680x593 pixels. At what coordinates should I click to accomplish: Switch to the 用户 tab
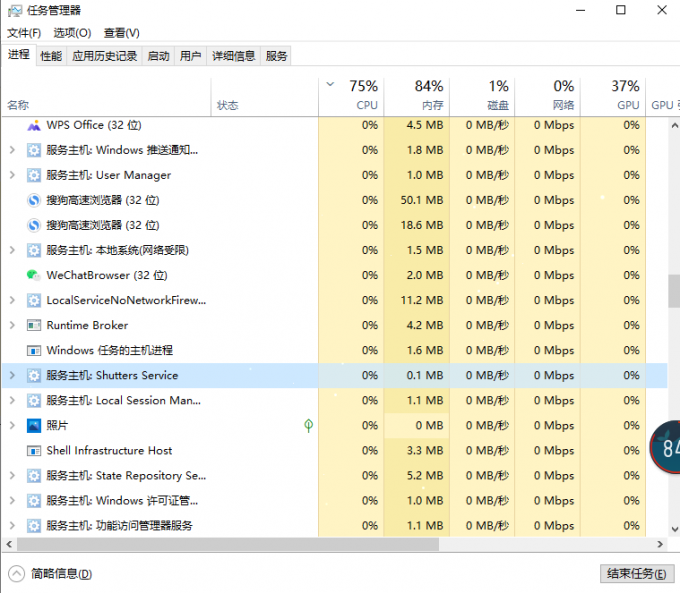point(190,56)
